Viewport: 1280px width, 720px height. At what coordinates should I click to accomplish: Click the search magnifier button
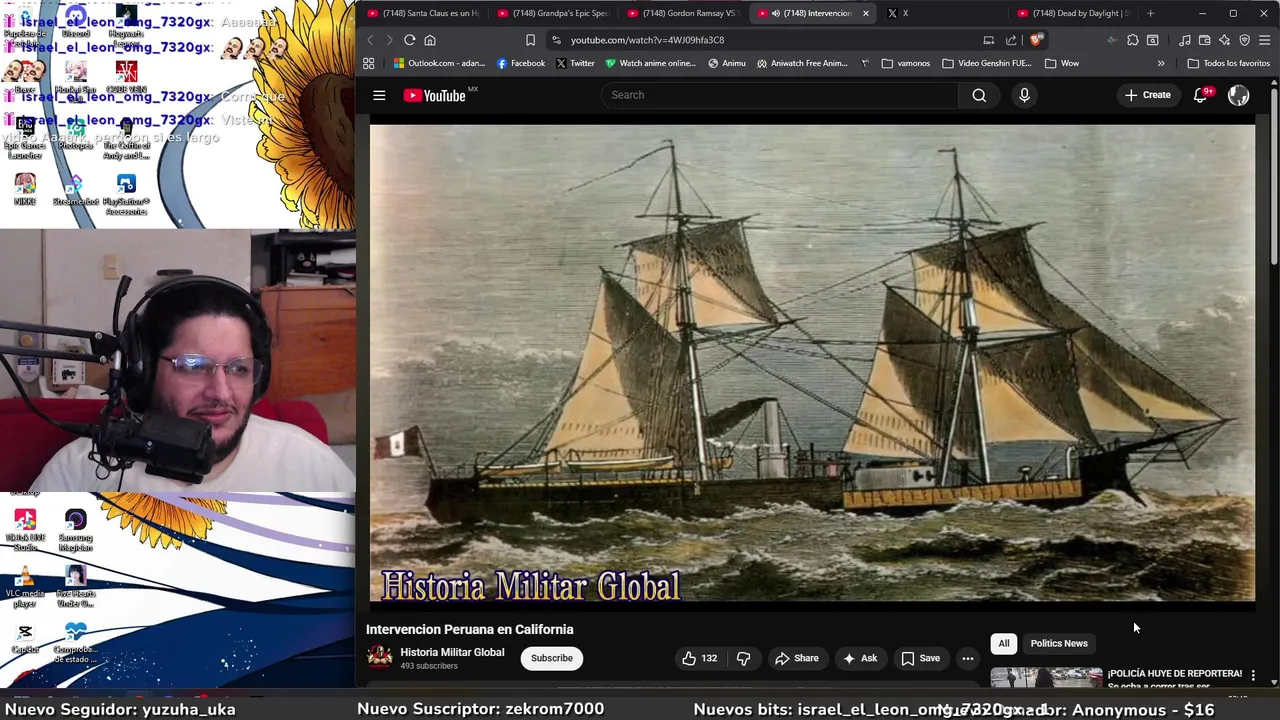[979, 95]
